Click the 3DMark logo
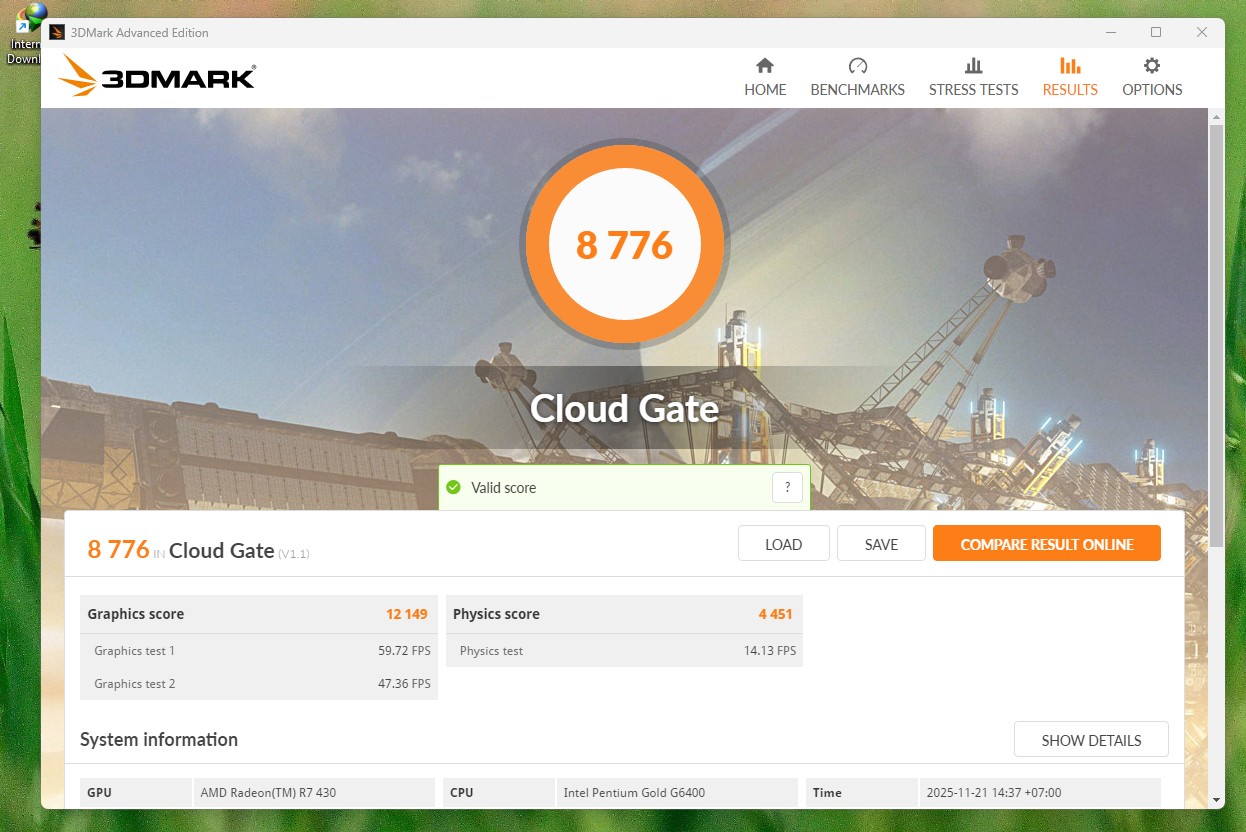The image size is (1246, 832). (x=157, y=76)
